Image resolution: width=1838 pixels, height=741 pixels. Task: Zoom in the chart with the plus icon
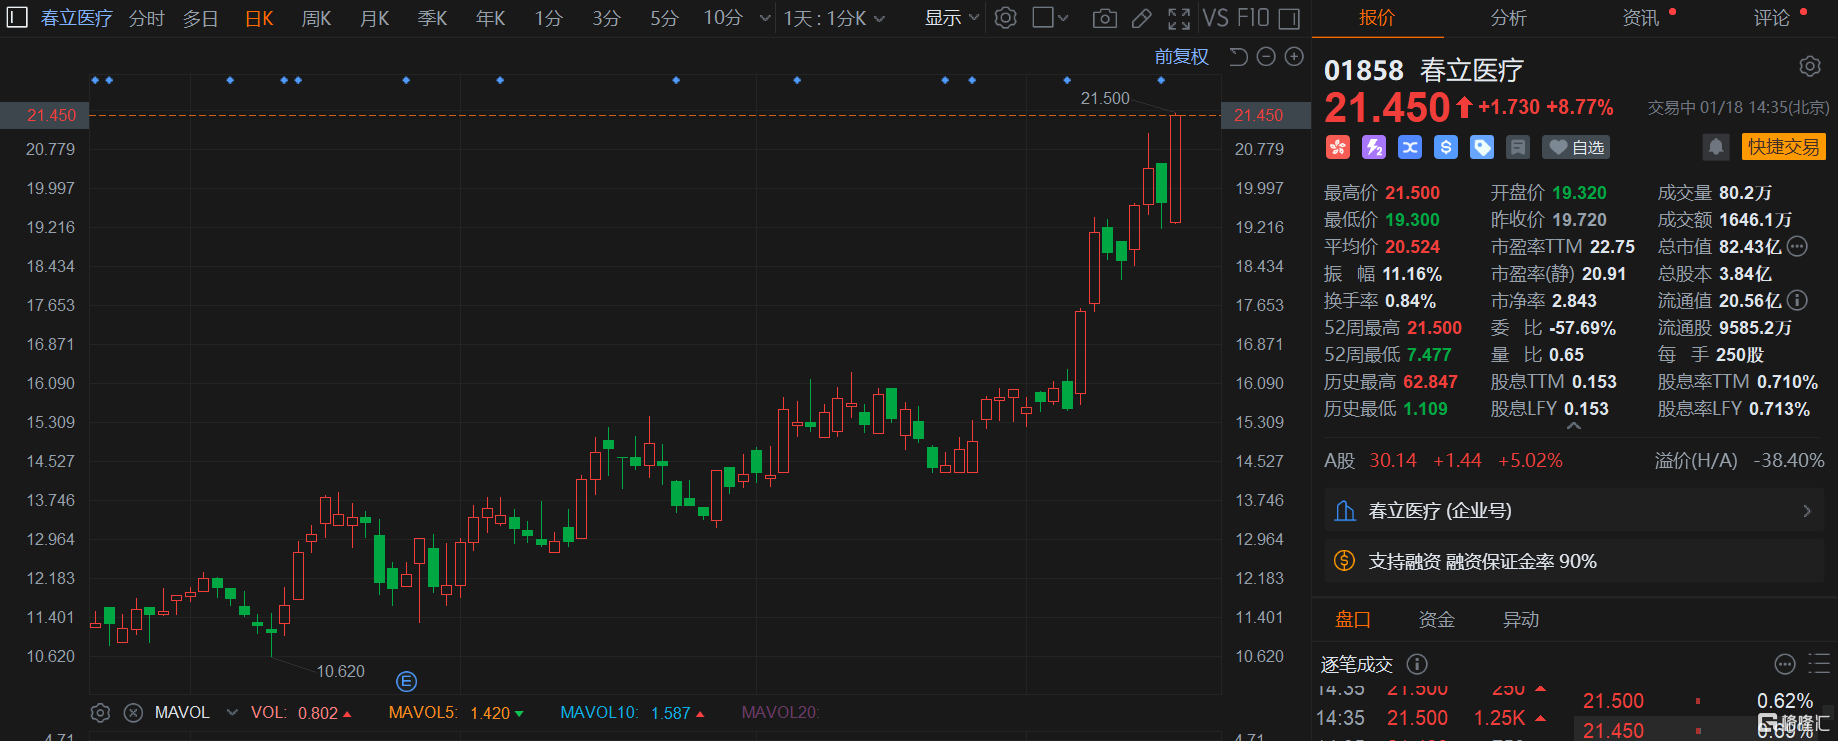pos(1294,57)
